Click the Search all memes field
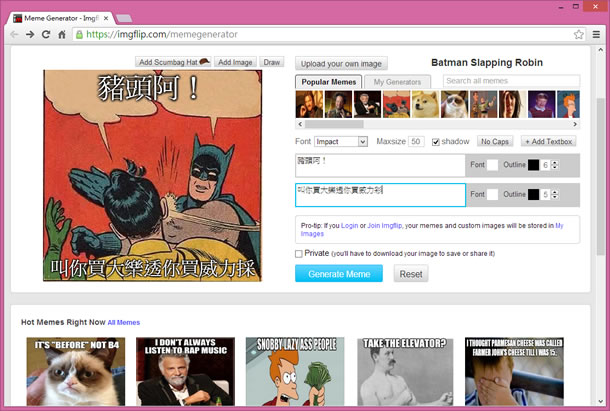610x411 pixels. coord(510,81)
